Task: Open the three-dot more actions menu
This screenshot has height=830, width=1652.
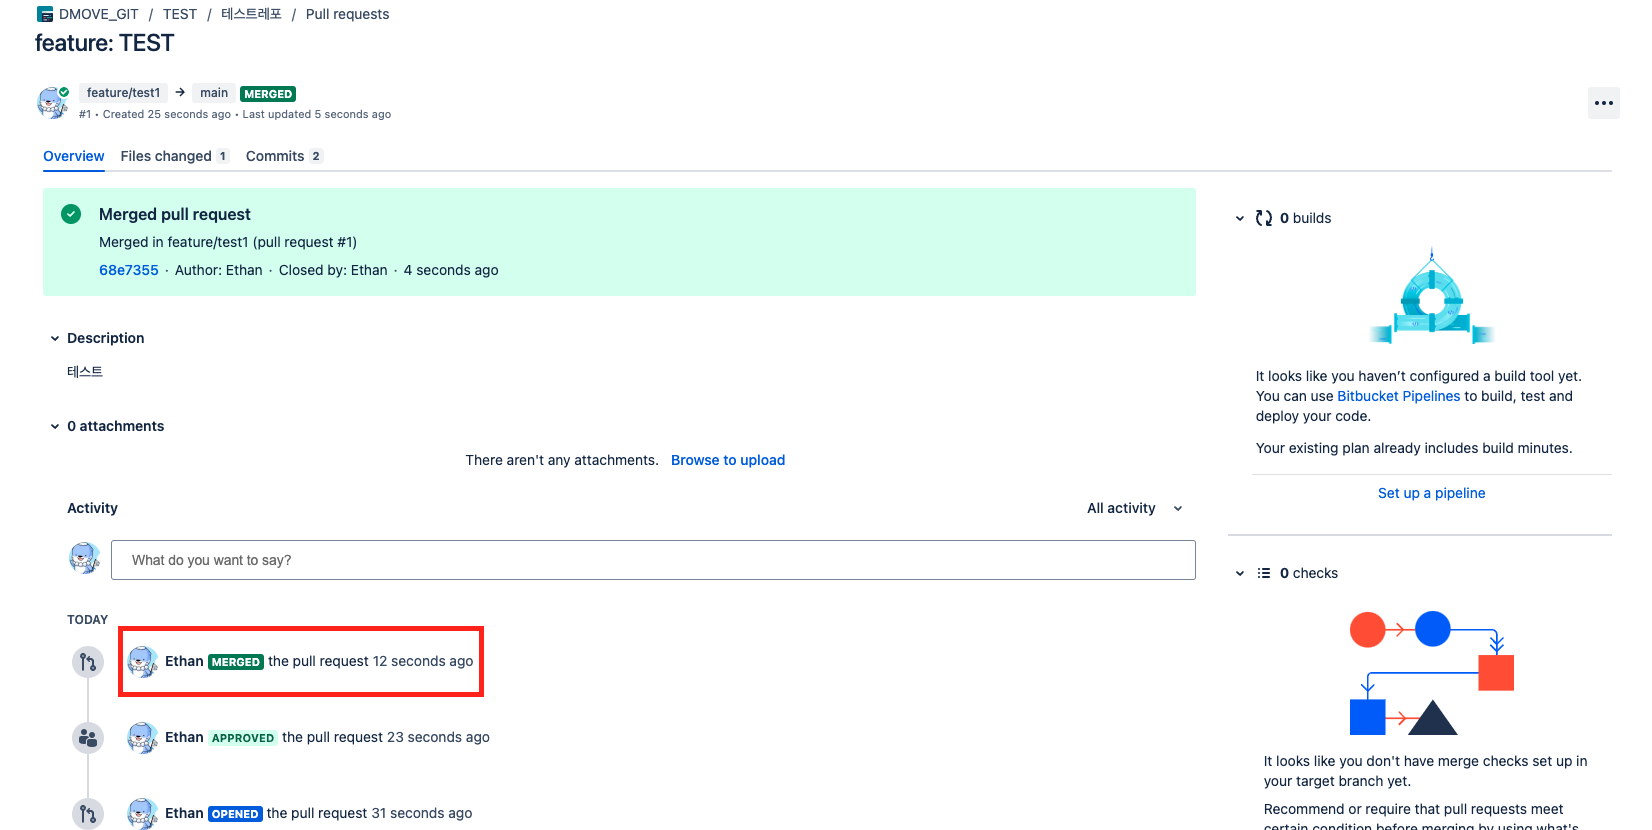Action: (1603, 103)
